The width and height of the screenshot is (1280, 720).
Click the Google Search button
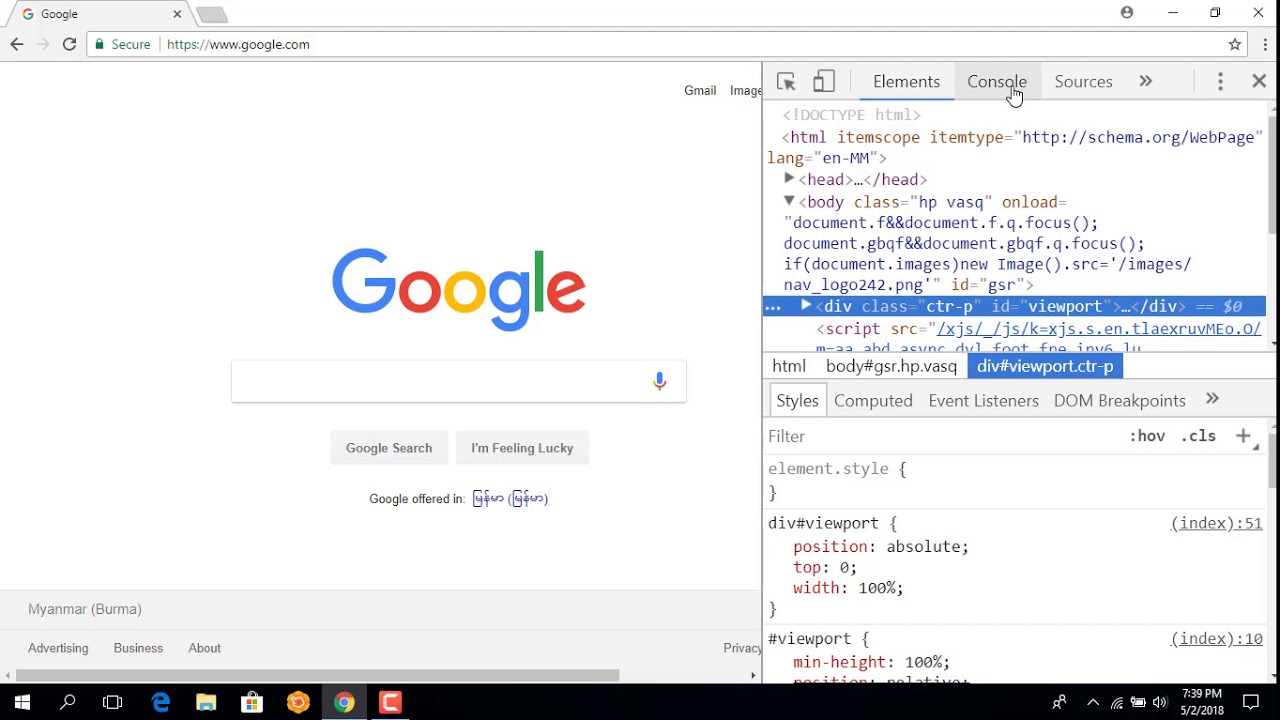389,448
